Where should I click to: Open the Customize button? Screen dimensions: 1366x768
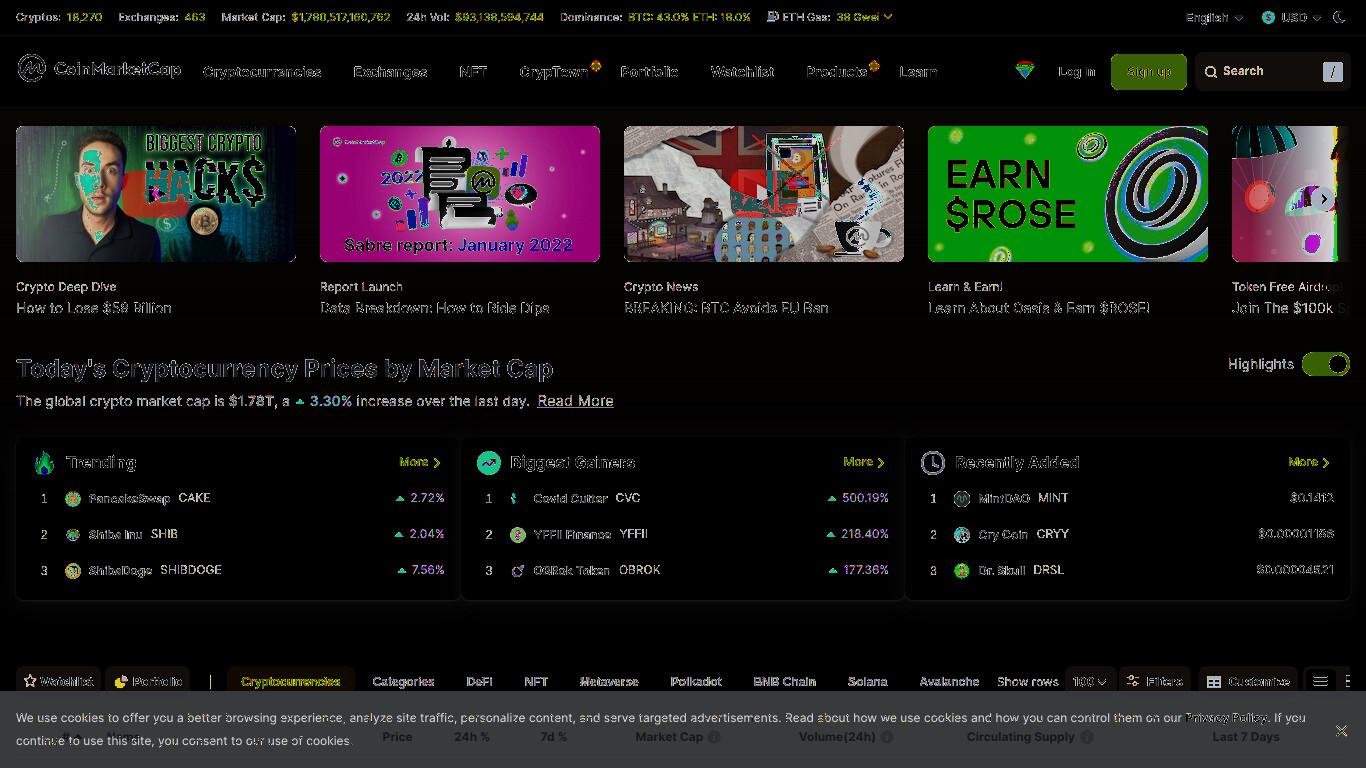coord(1248,681)
